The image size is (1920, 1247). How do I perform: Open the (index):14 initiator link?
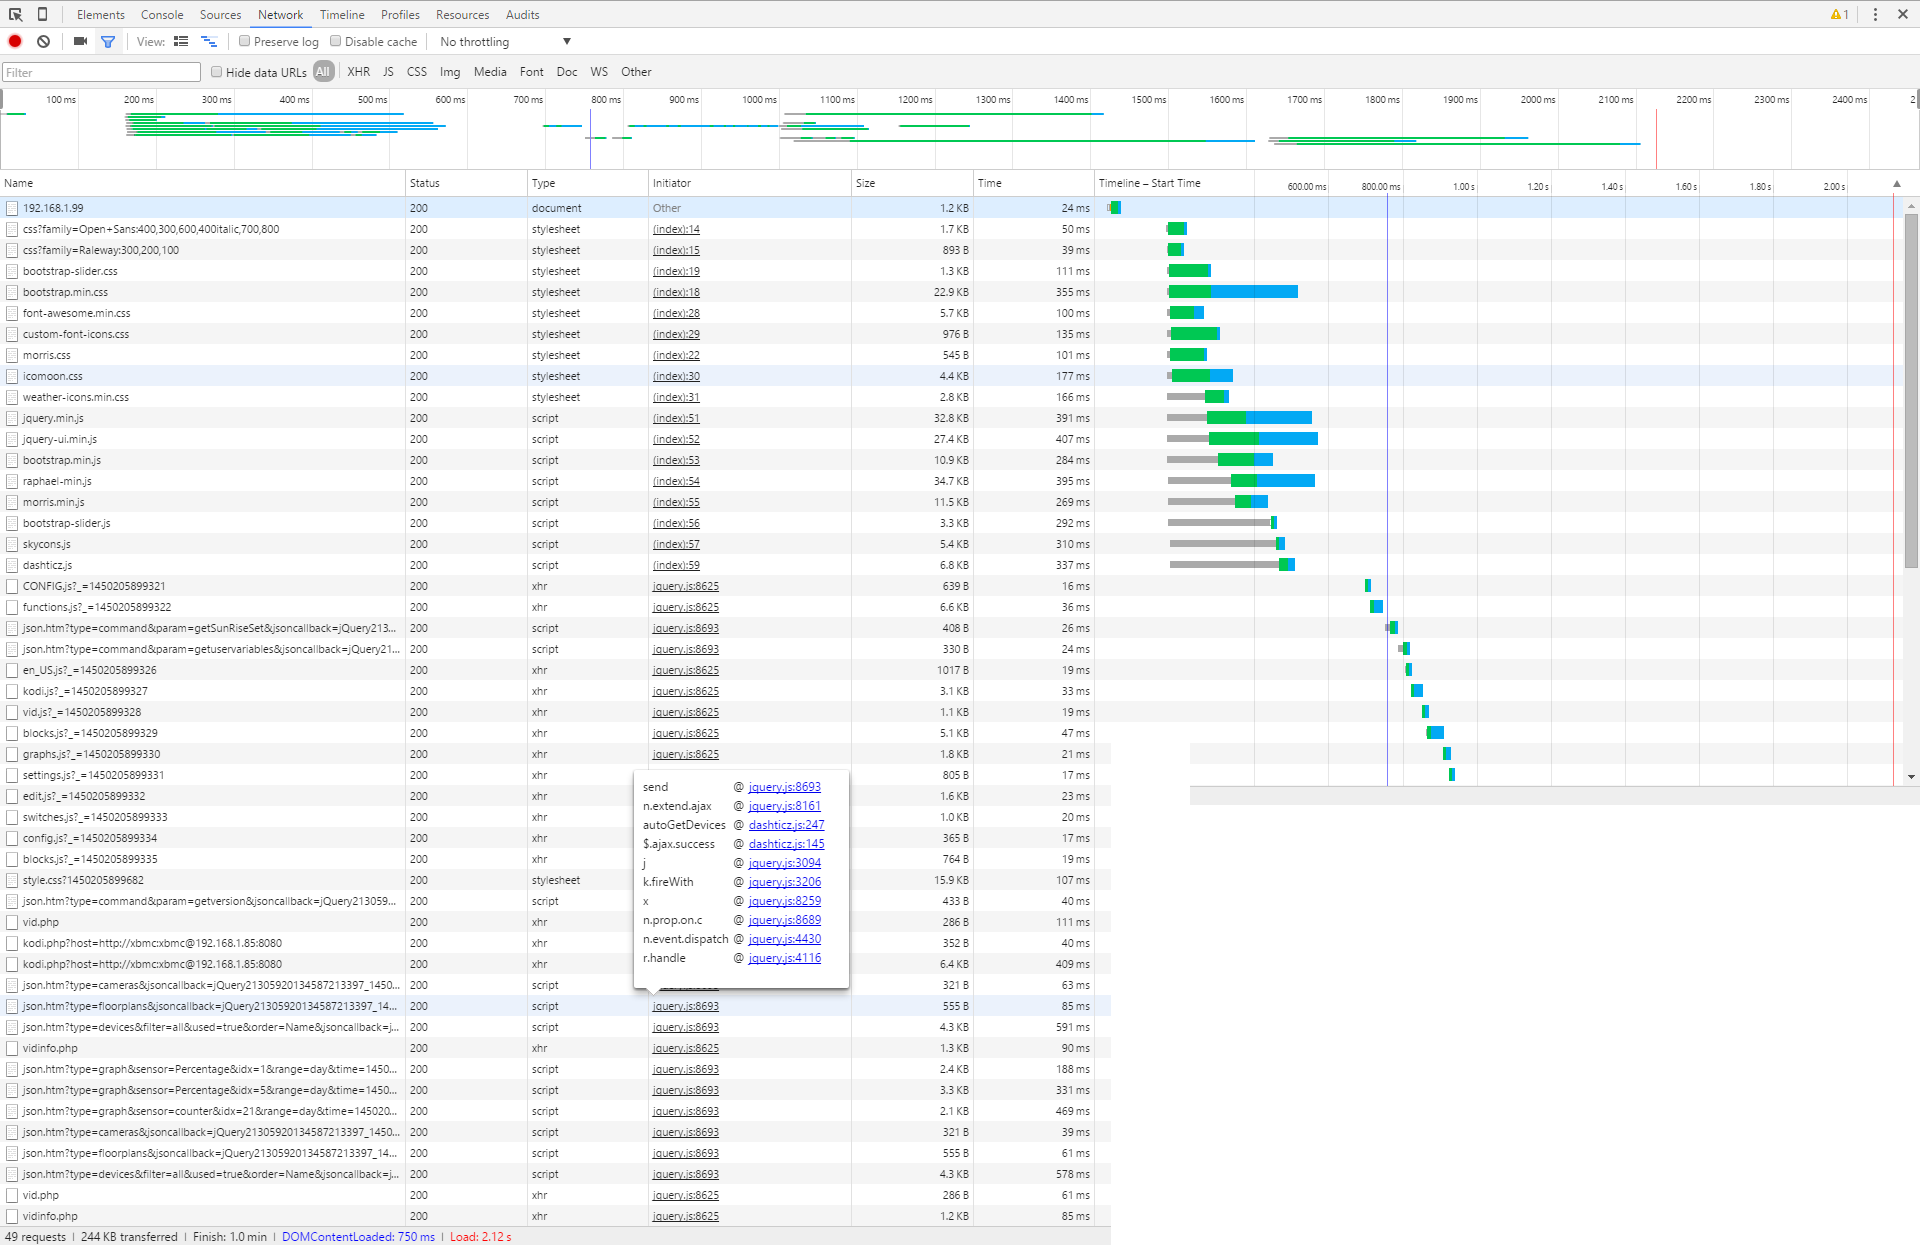point(676,229)
